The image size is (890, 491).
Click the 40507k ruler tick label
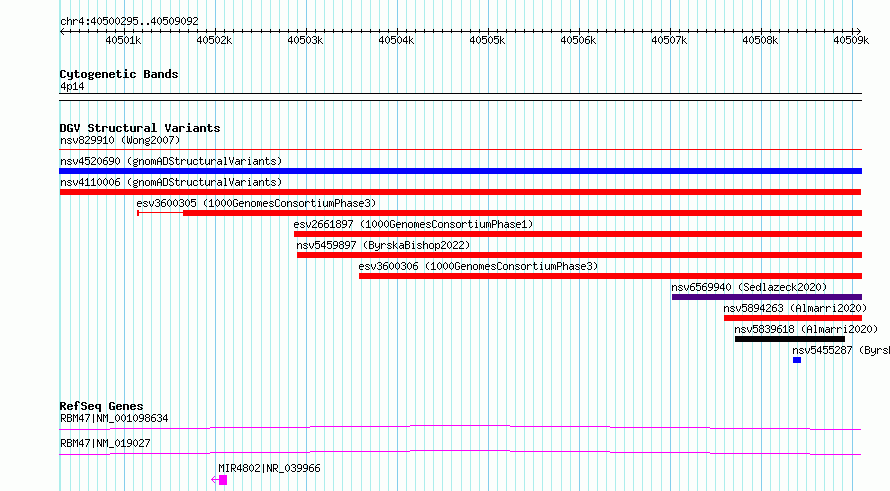(669, 40)
